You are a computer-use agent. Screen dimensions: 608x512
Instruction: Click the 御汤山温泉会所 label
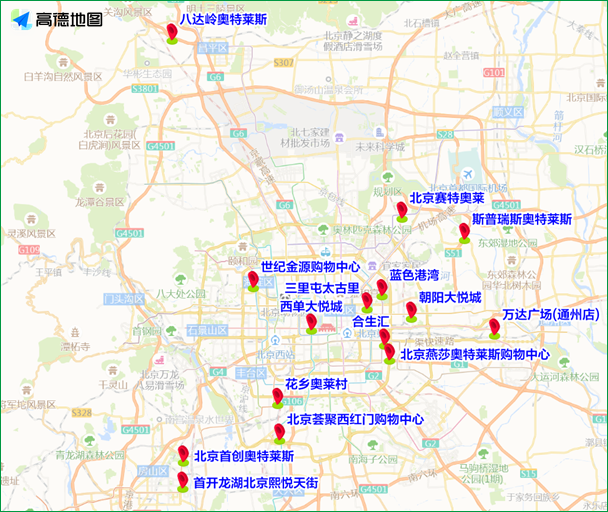328,90
